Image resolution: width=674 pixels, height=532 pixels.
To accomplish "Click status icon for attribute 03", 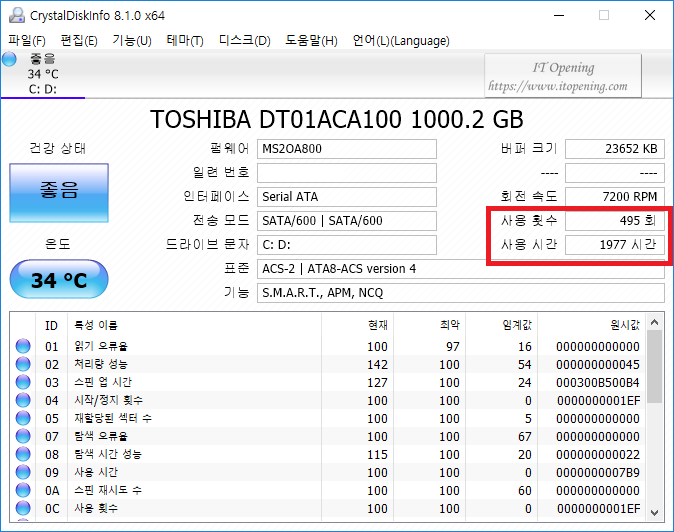I will tap(23, 382).
